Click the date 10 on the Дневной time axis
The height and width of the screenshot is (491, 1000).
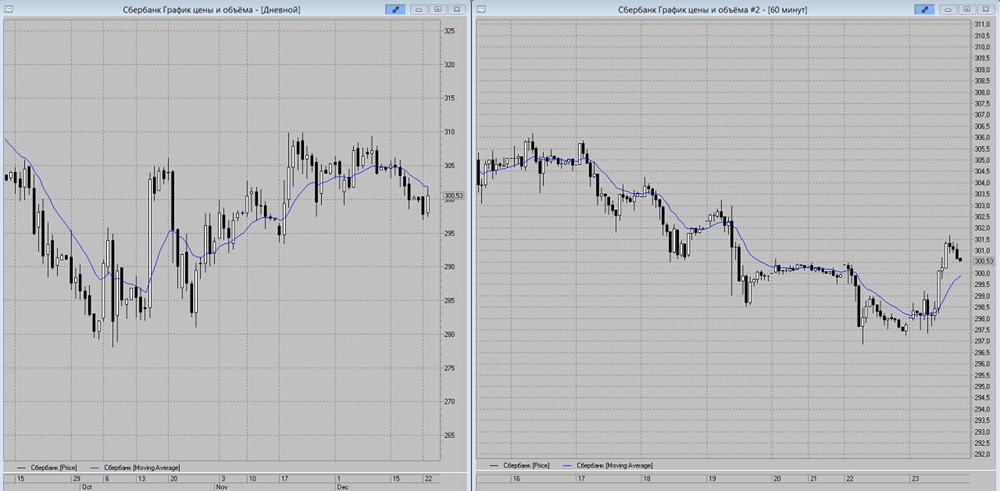[252, 478]
